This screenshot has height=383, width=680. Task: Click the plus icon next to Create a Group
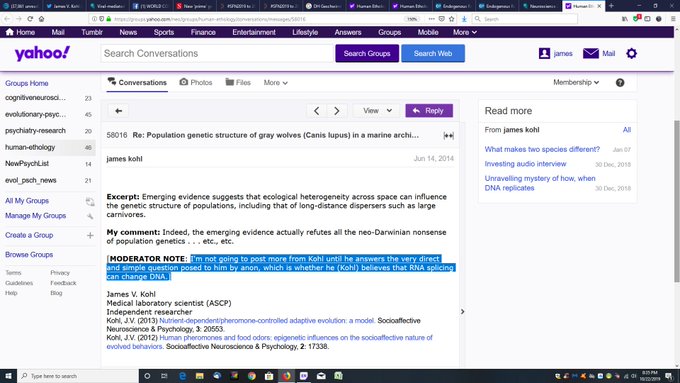pos(90,235)
